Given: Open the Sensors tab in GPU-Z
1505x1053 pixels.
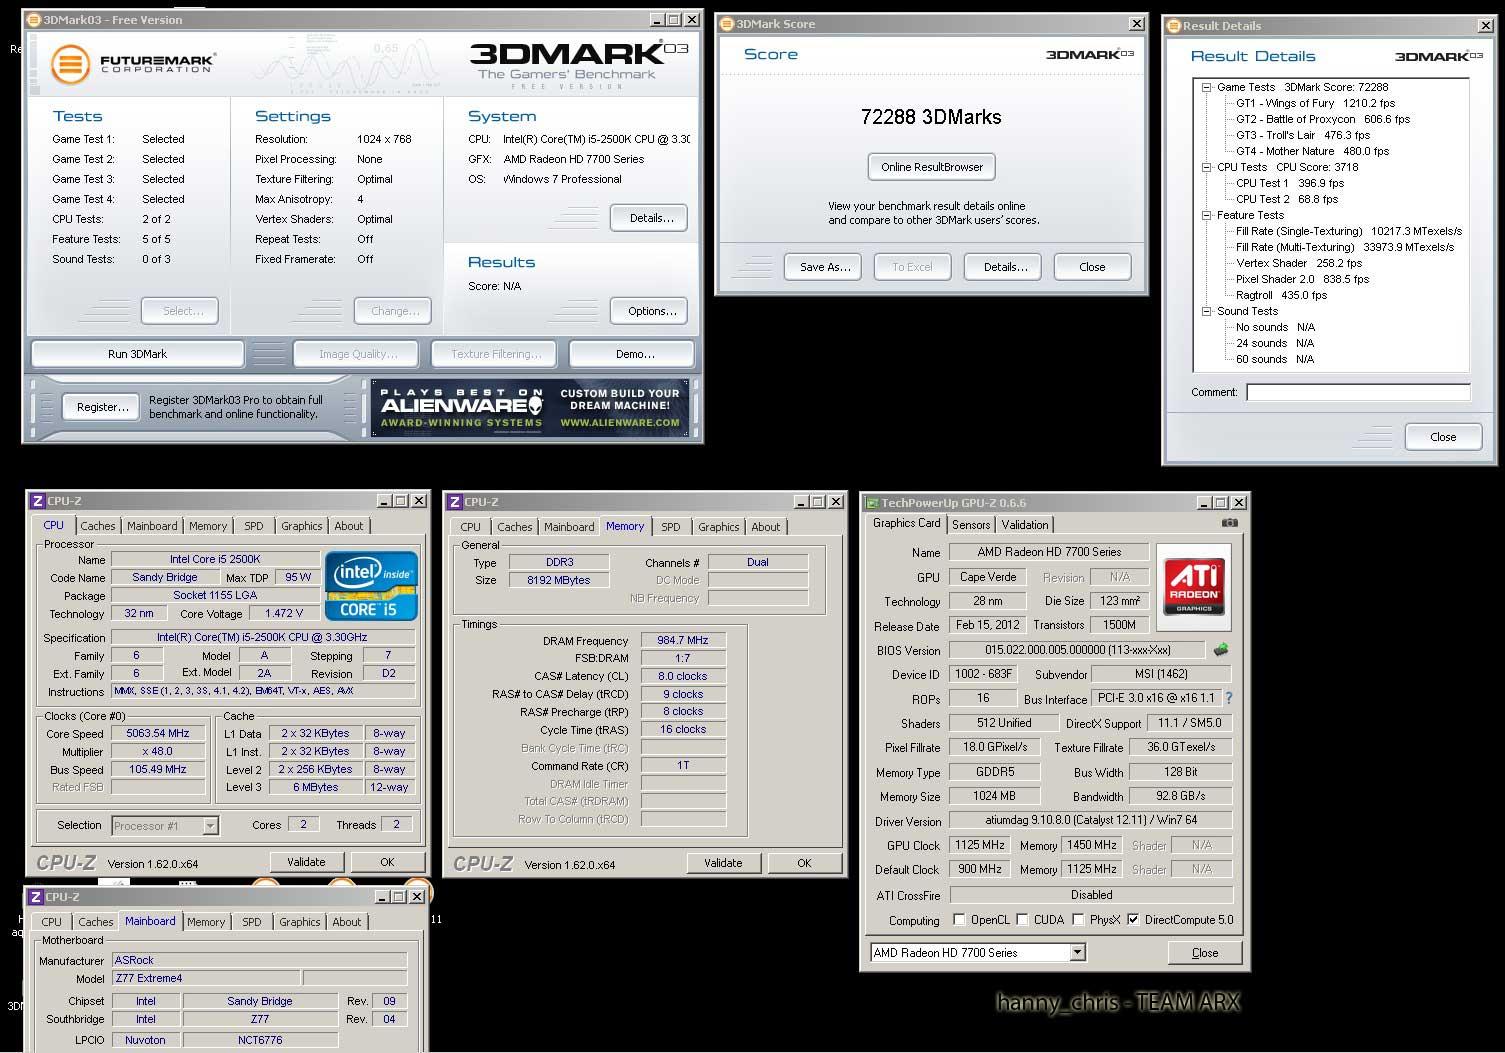Looking at the screenshot, I should [971, 525].
